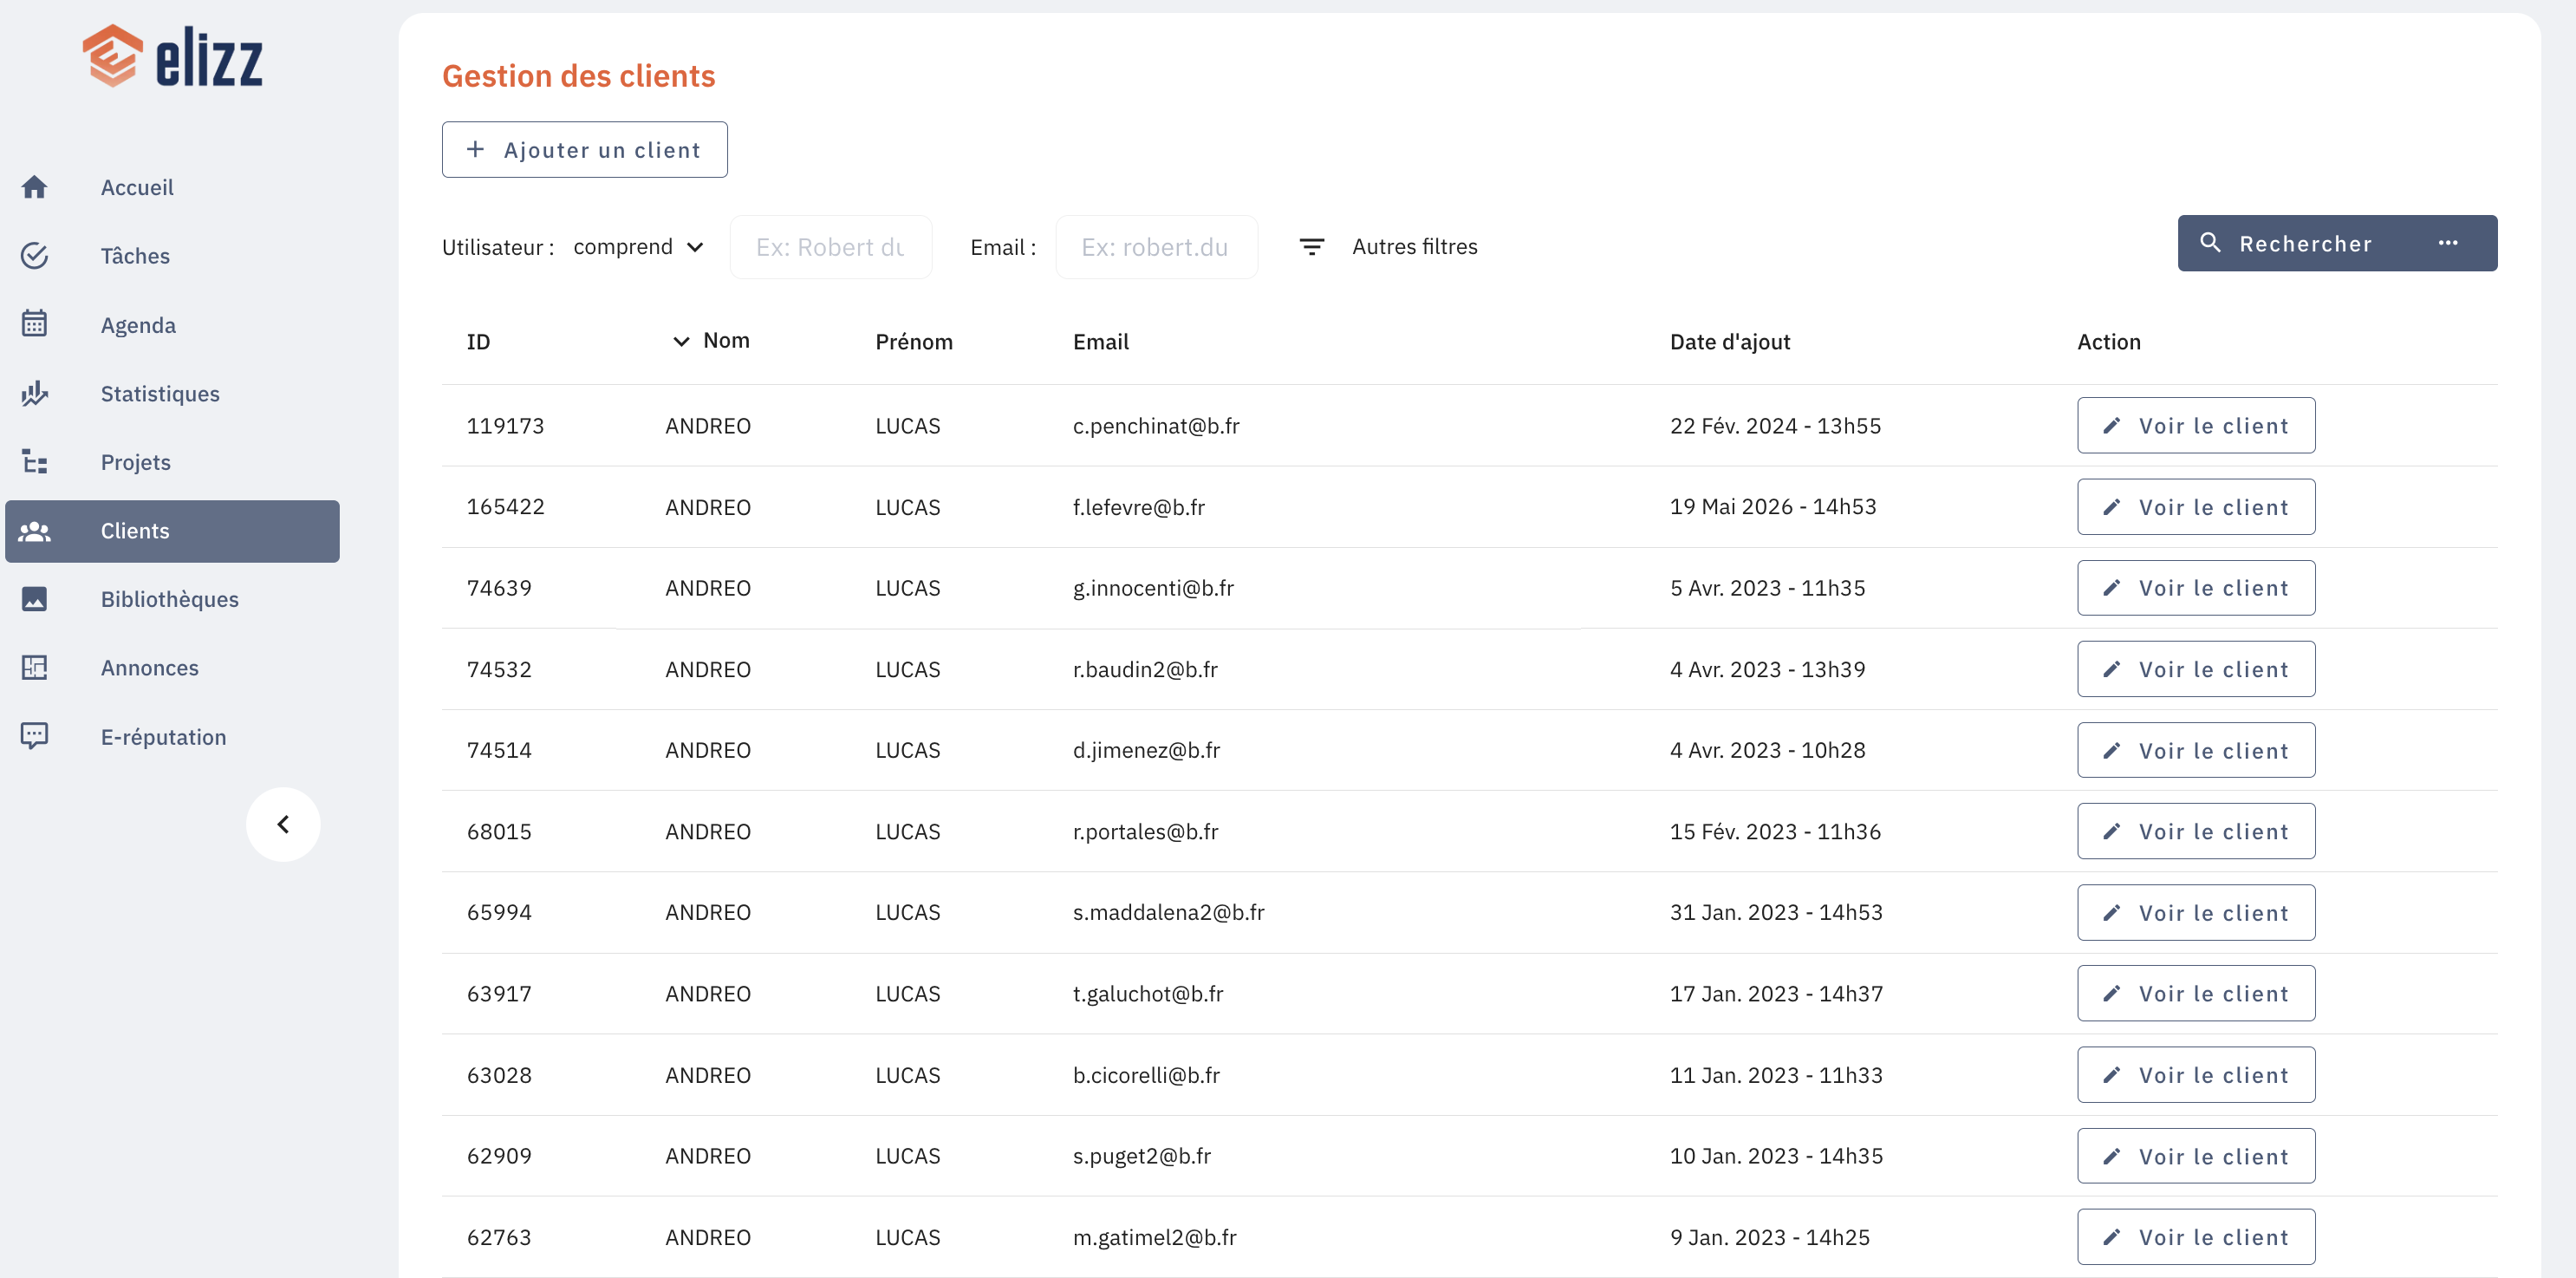View client s.maddalena2@b.fr
This screenshot has height=1278, width=2576.
point(2196,912)
